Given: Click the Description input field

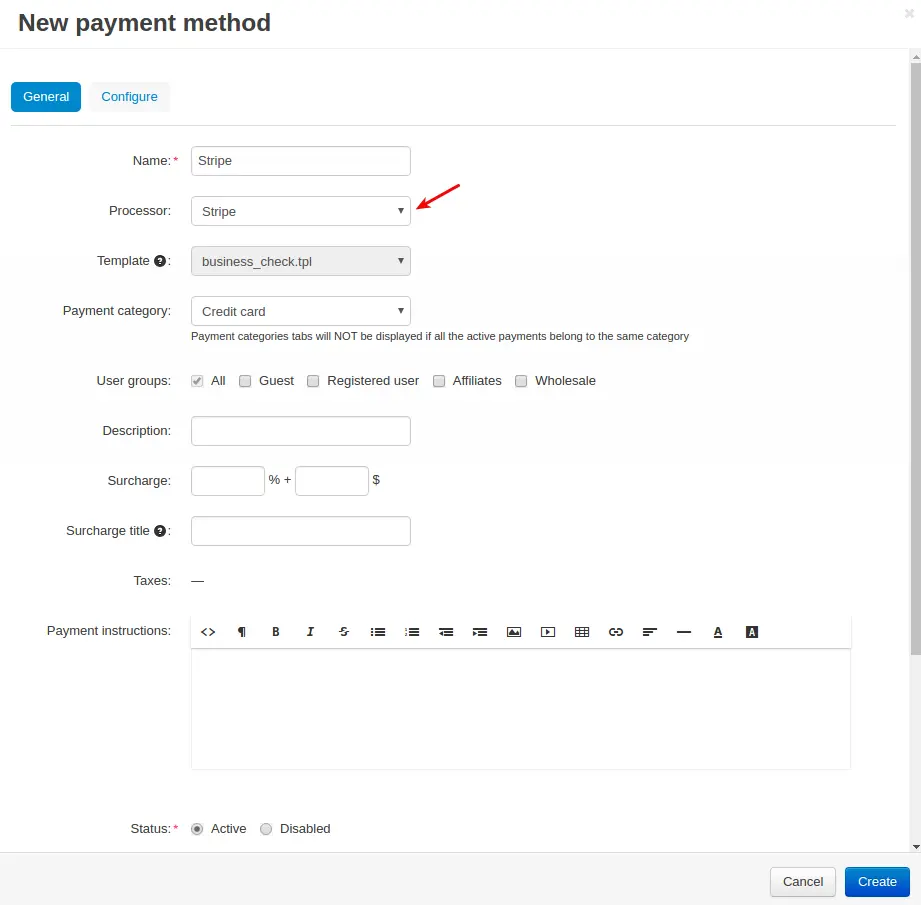Looking at the screenshot, I should [x=300, y=431].
